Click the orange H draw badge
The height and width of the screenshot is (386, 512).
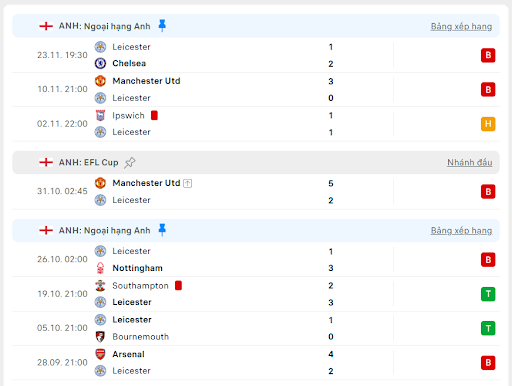pos(488,124)
